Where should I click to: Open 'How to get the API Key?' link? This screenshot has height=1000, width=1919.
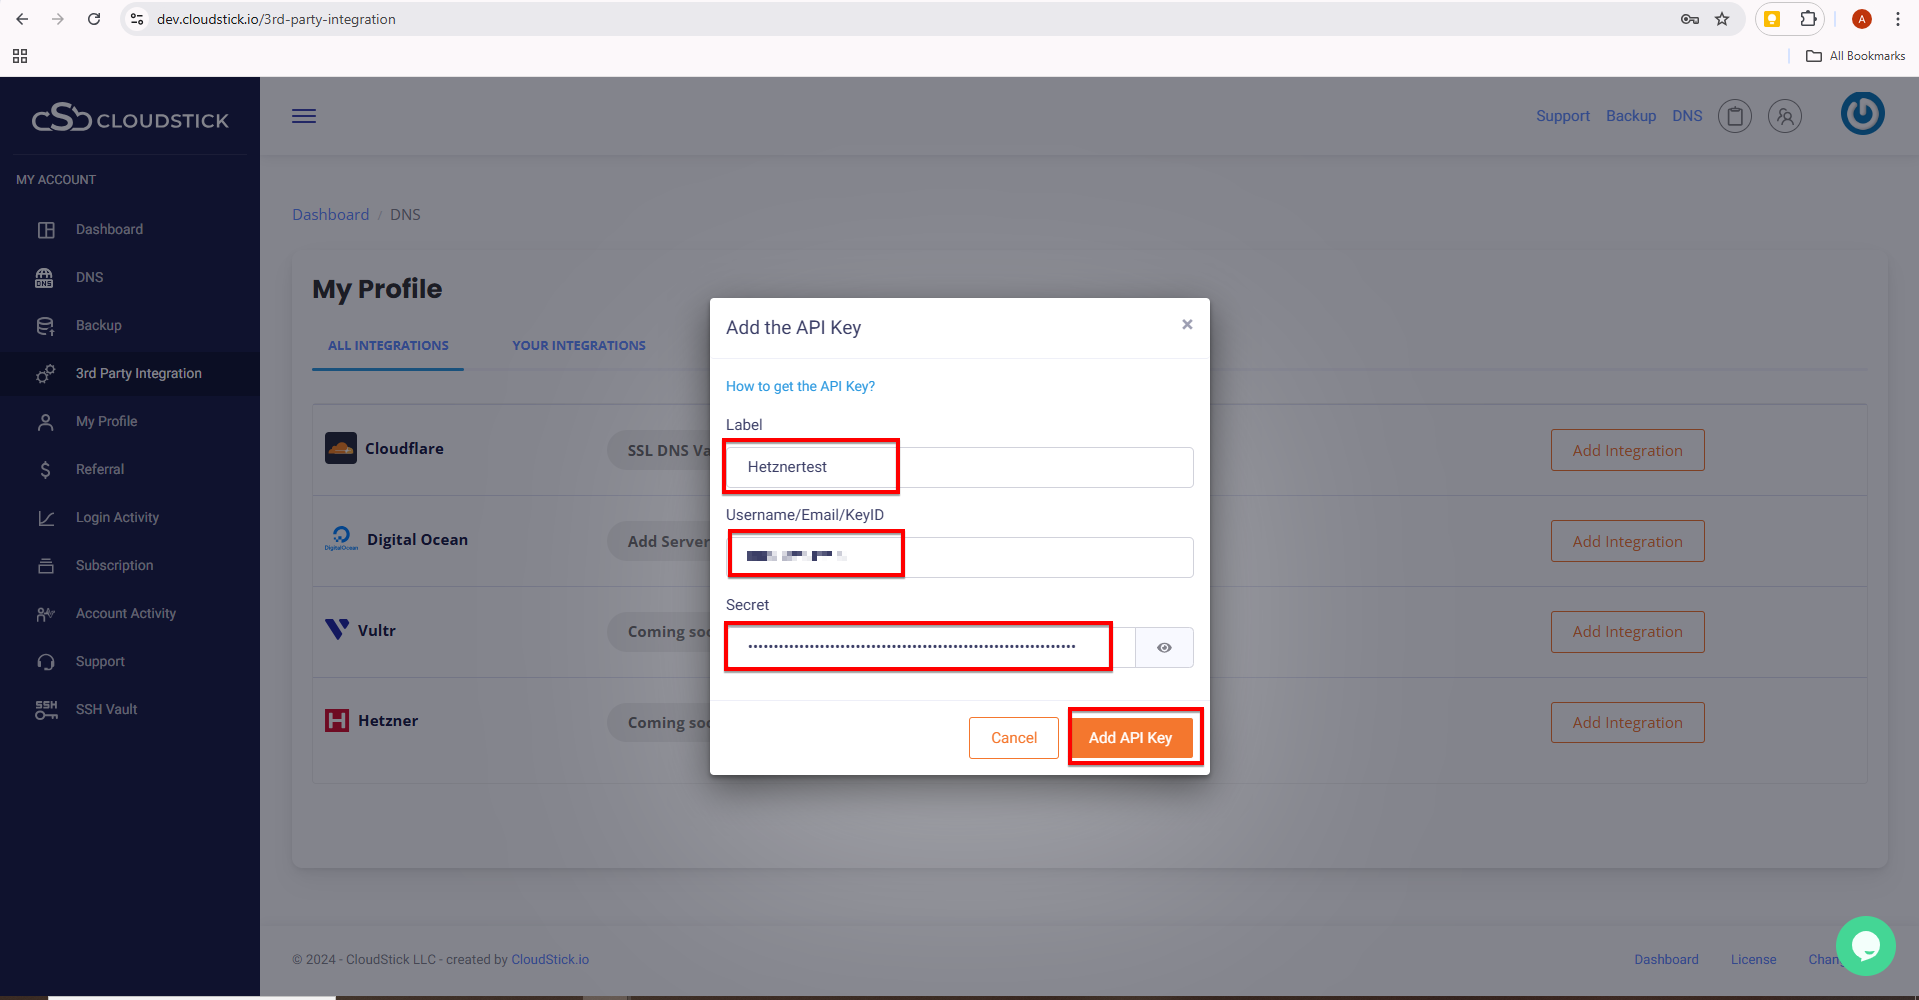800,386
